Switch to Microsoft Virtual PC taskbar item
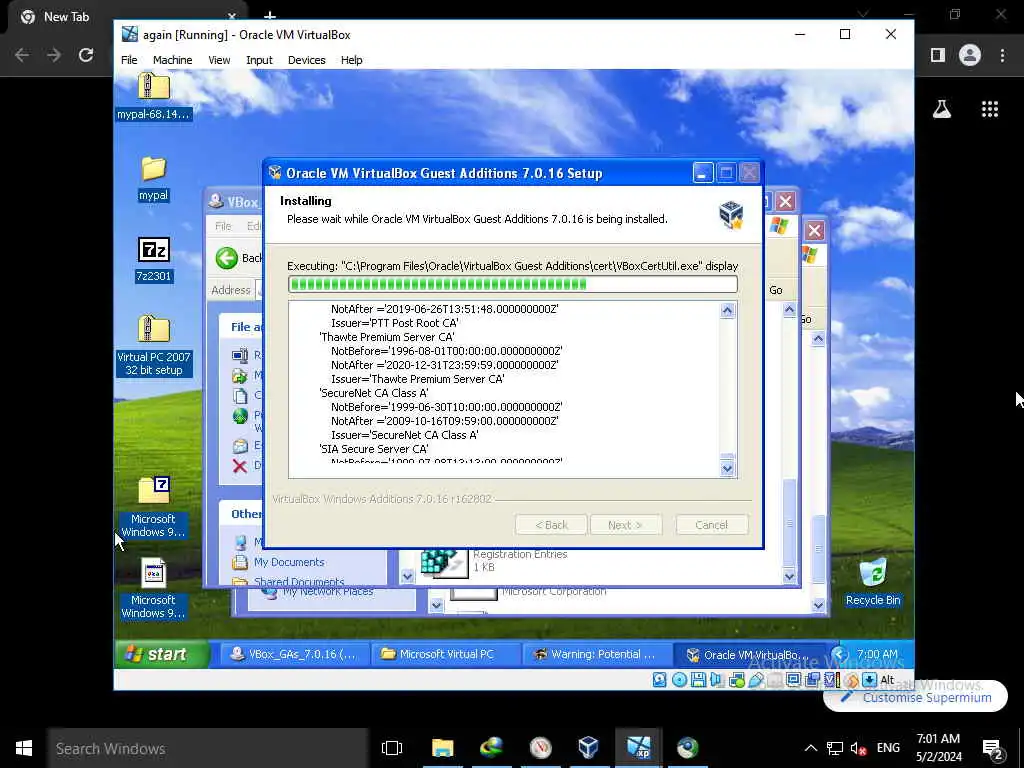 pos(446,654)
